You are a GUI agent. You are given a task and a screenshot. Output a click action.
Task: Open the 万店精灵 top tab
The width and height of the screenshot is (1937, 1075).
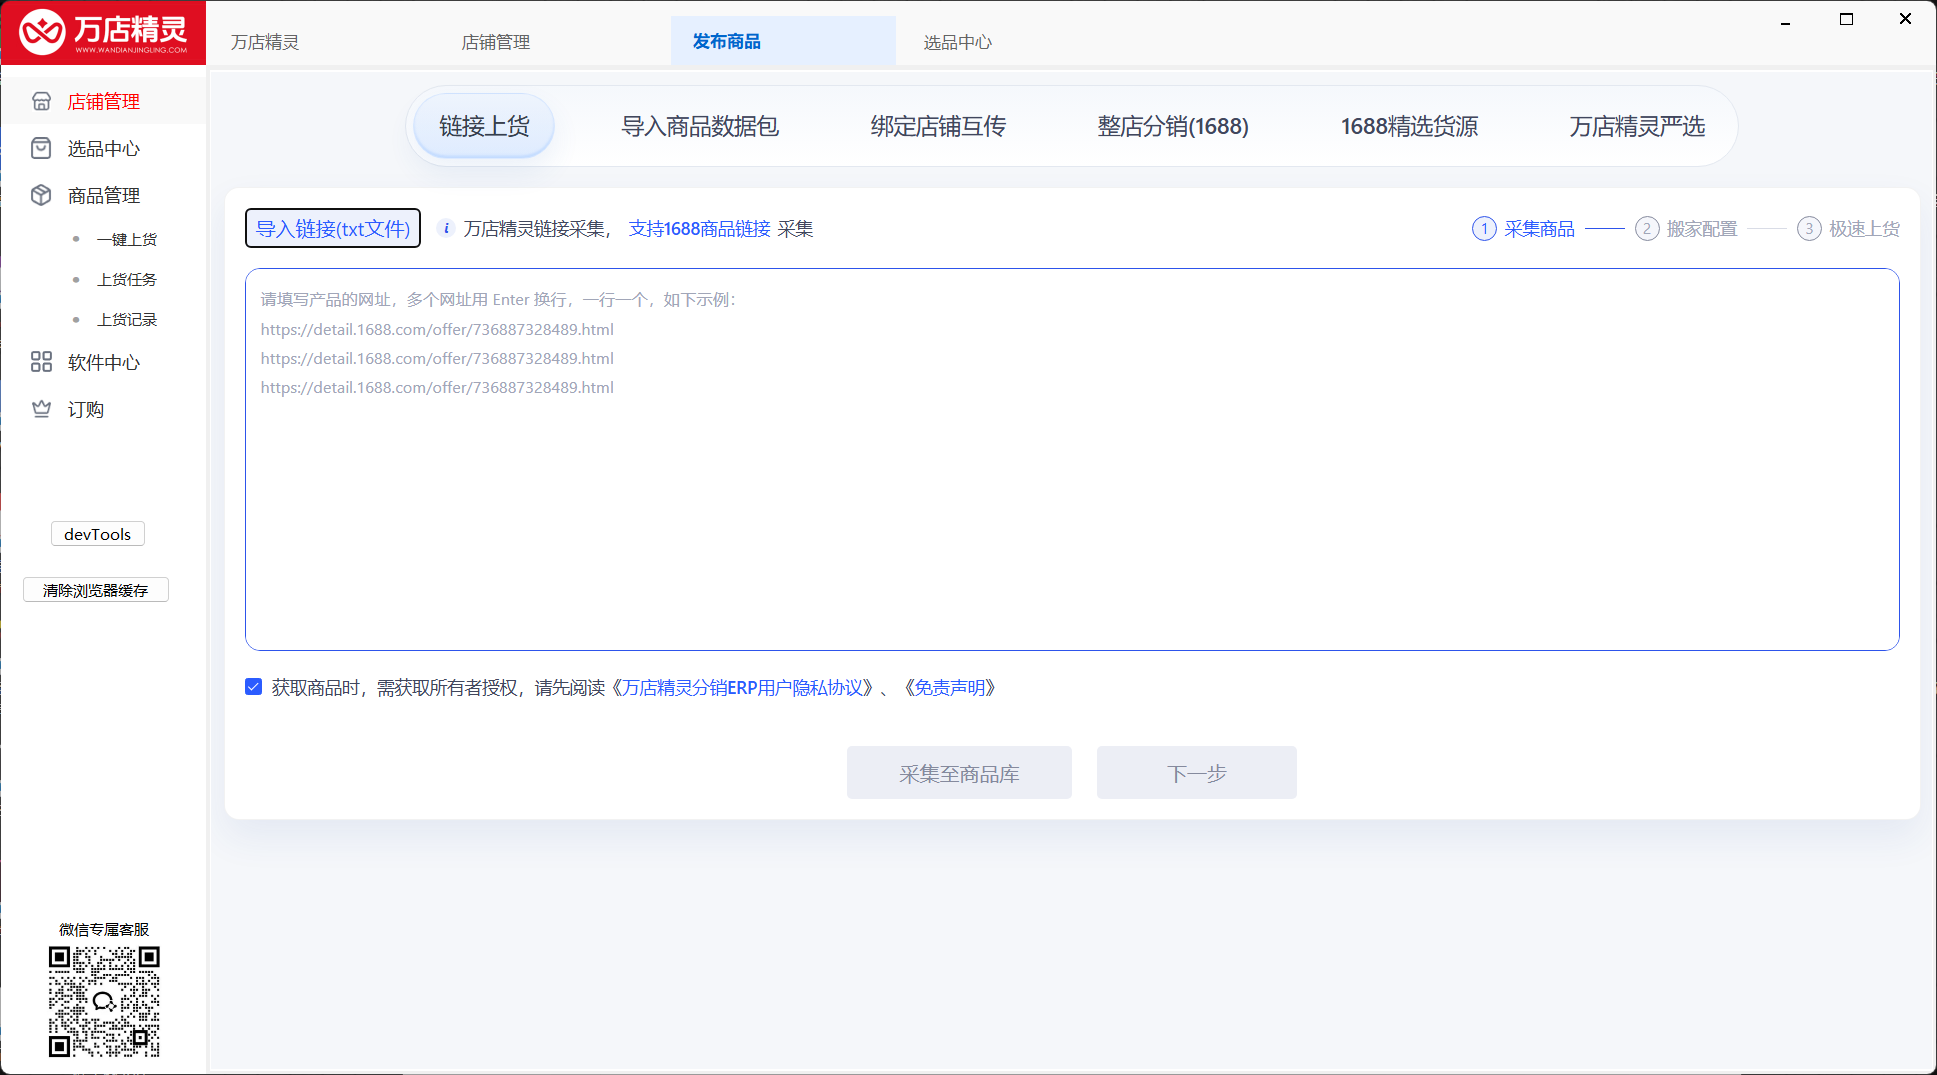point(265,42)
